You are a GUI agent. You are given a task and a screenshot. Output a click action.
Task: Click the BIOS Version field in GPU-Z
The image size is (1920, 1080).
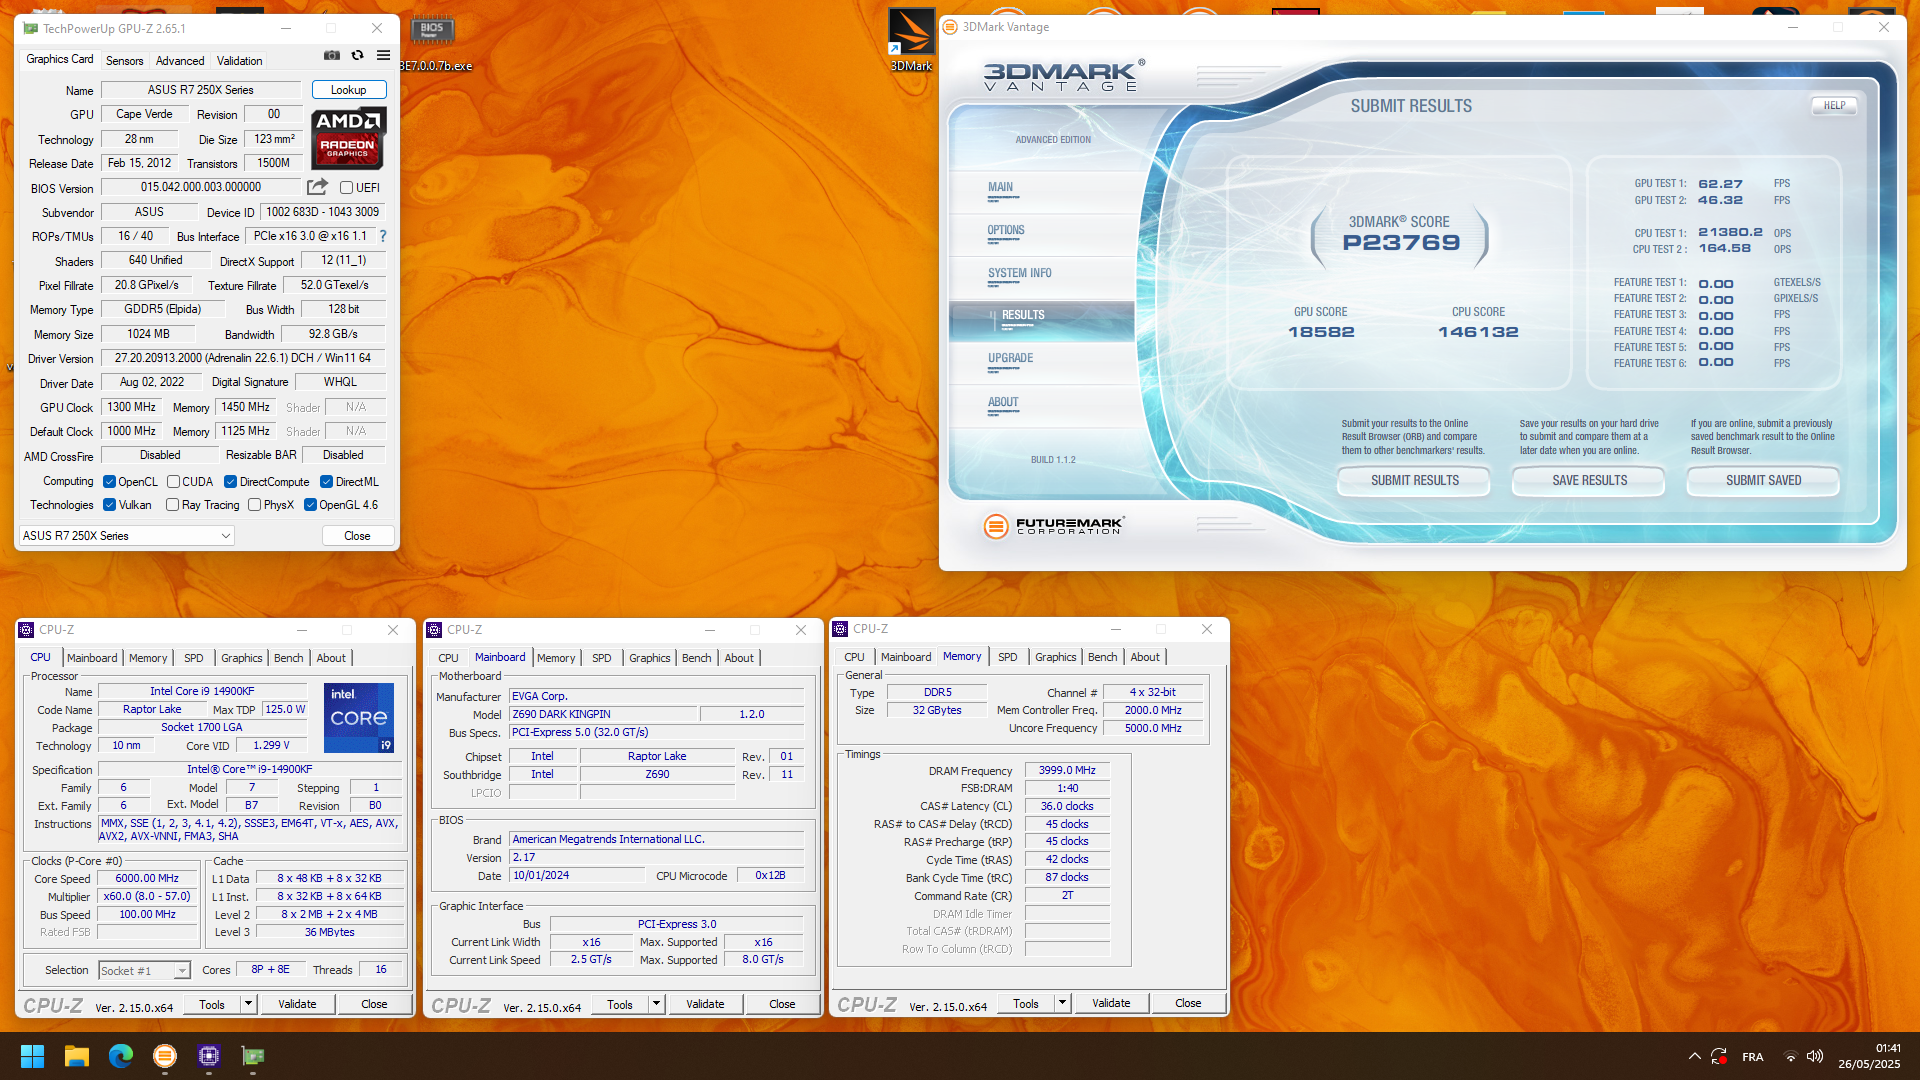point(200,188)
